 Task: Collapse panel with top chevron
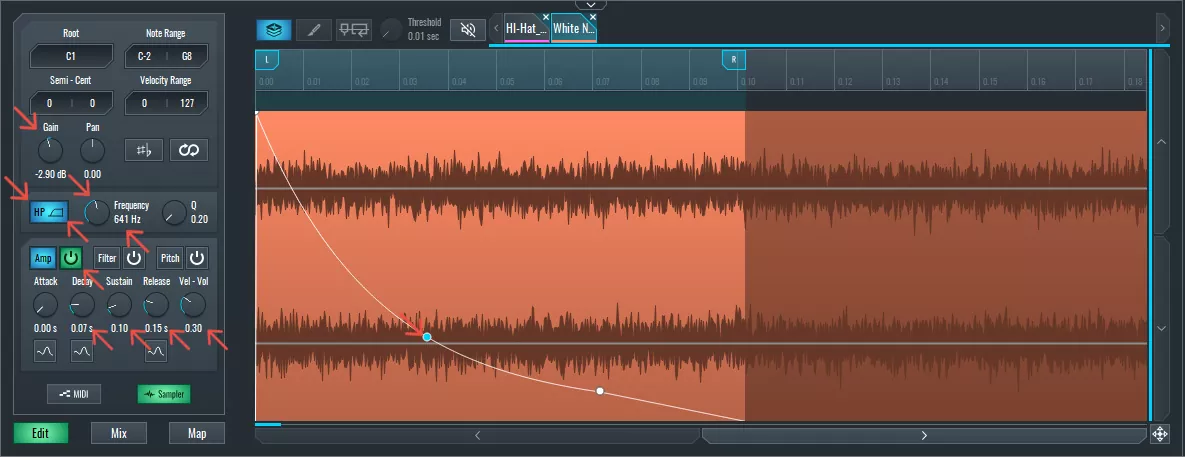(590, 5)
